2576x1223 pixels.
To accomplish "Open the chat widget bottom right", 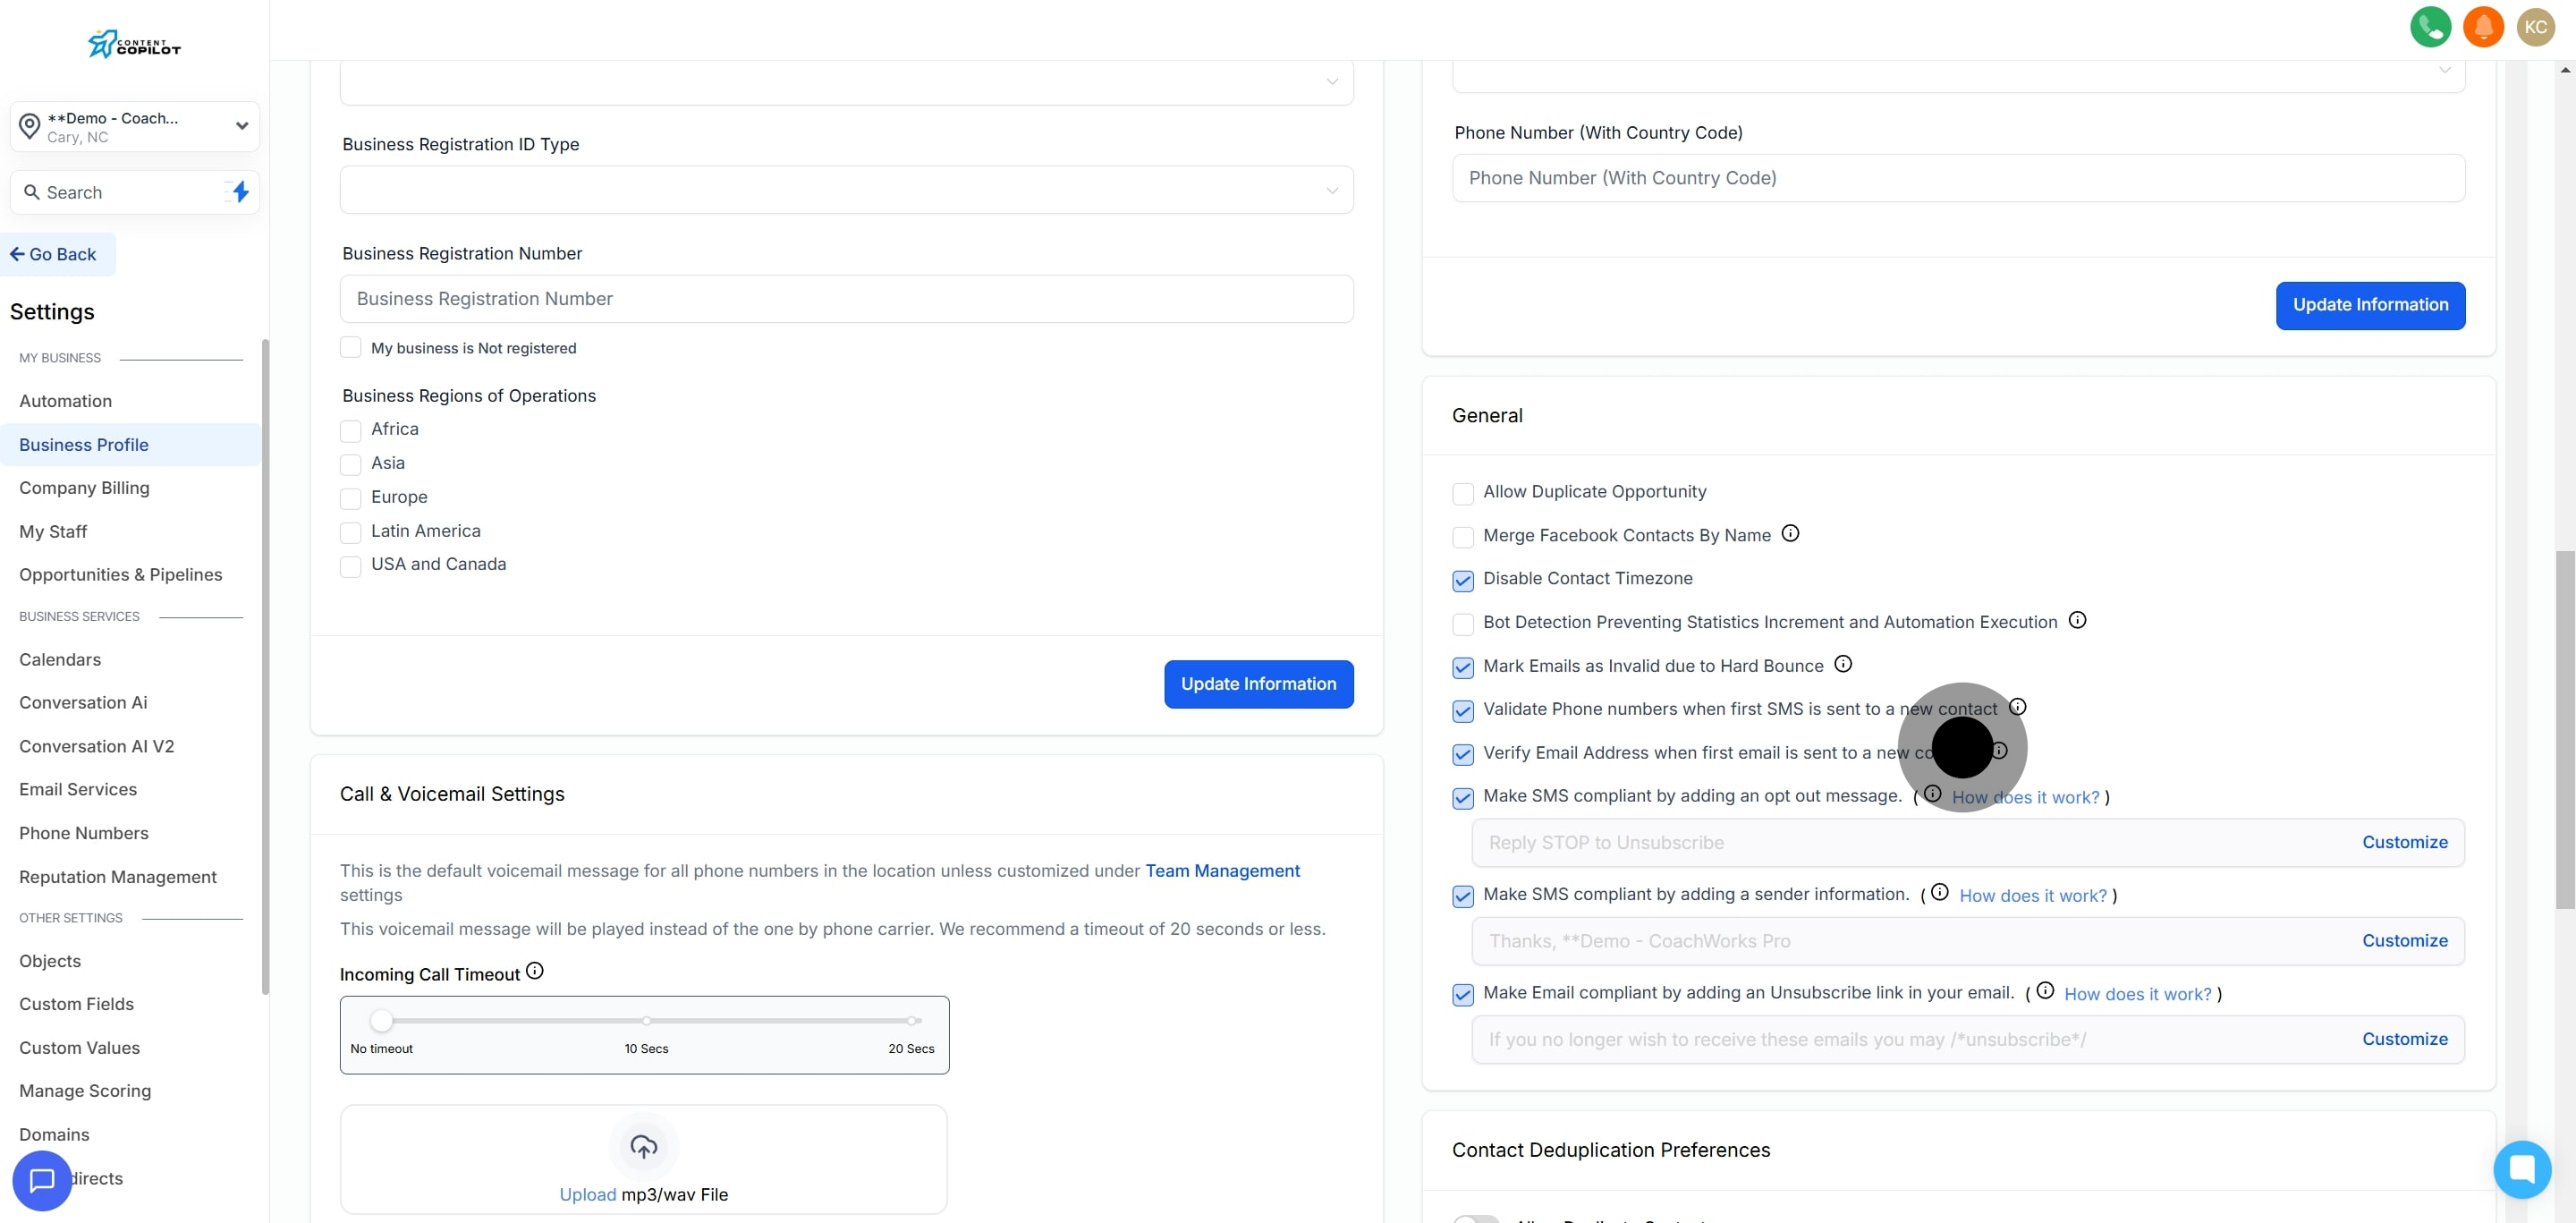I will click(x=2521, y=1168).
